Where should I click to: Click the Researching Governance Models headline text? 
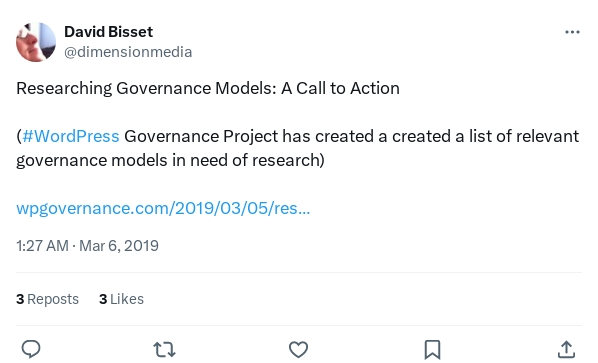pyautogui.click(x=146, y=88)
